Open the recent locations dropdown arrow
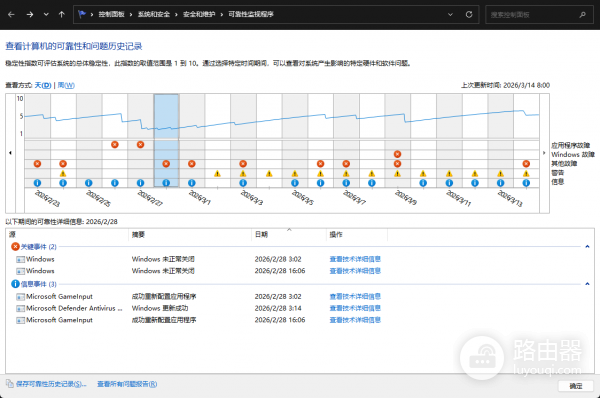 [x=46, y=15]
